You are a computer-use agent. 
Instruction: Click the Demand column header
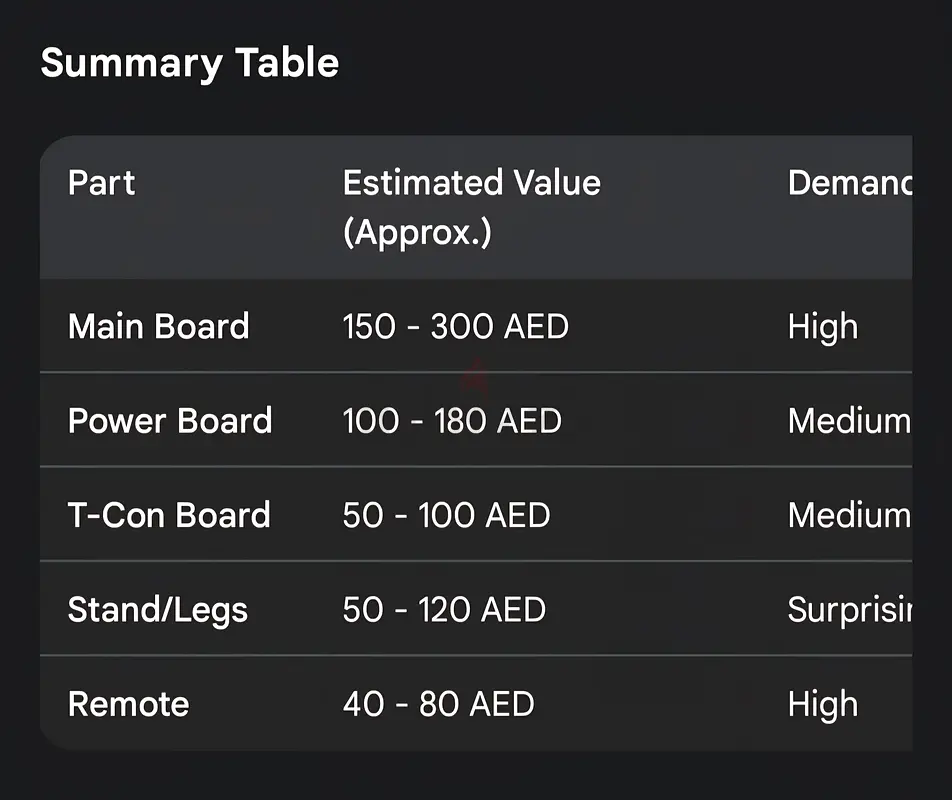coord(849,183)
